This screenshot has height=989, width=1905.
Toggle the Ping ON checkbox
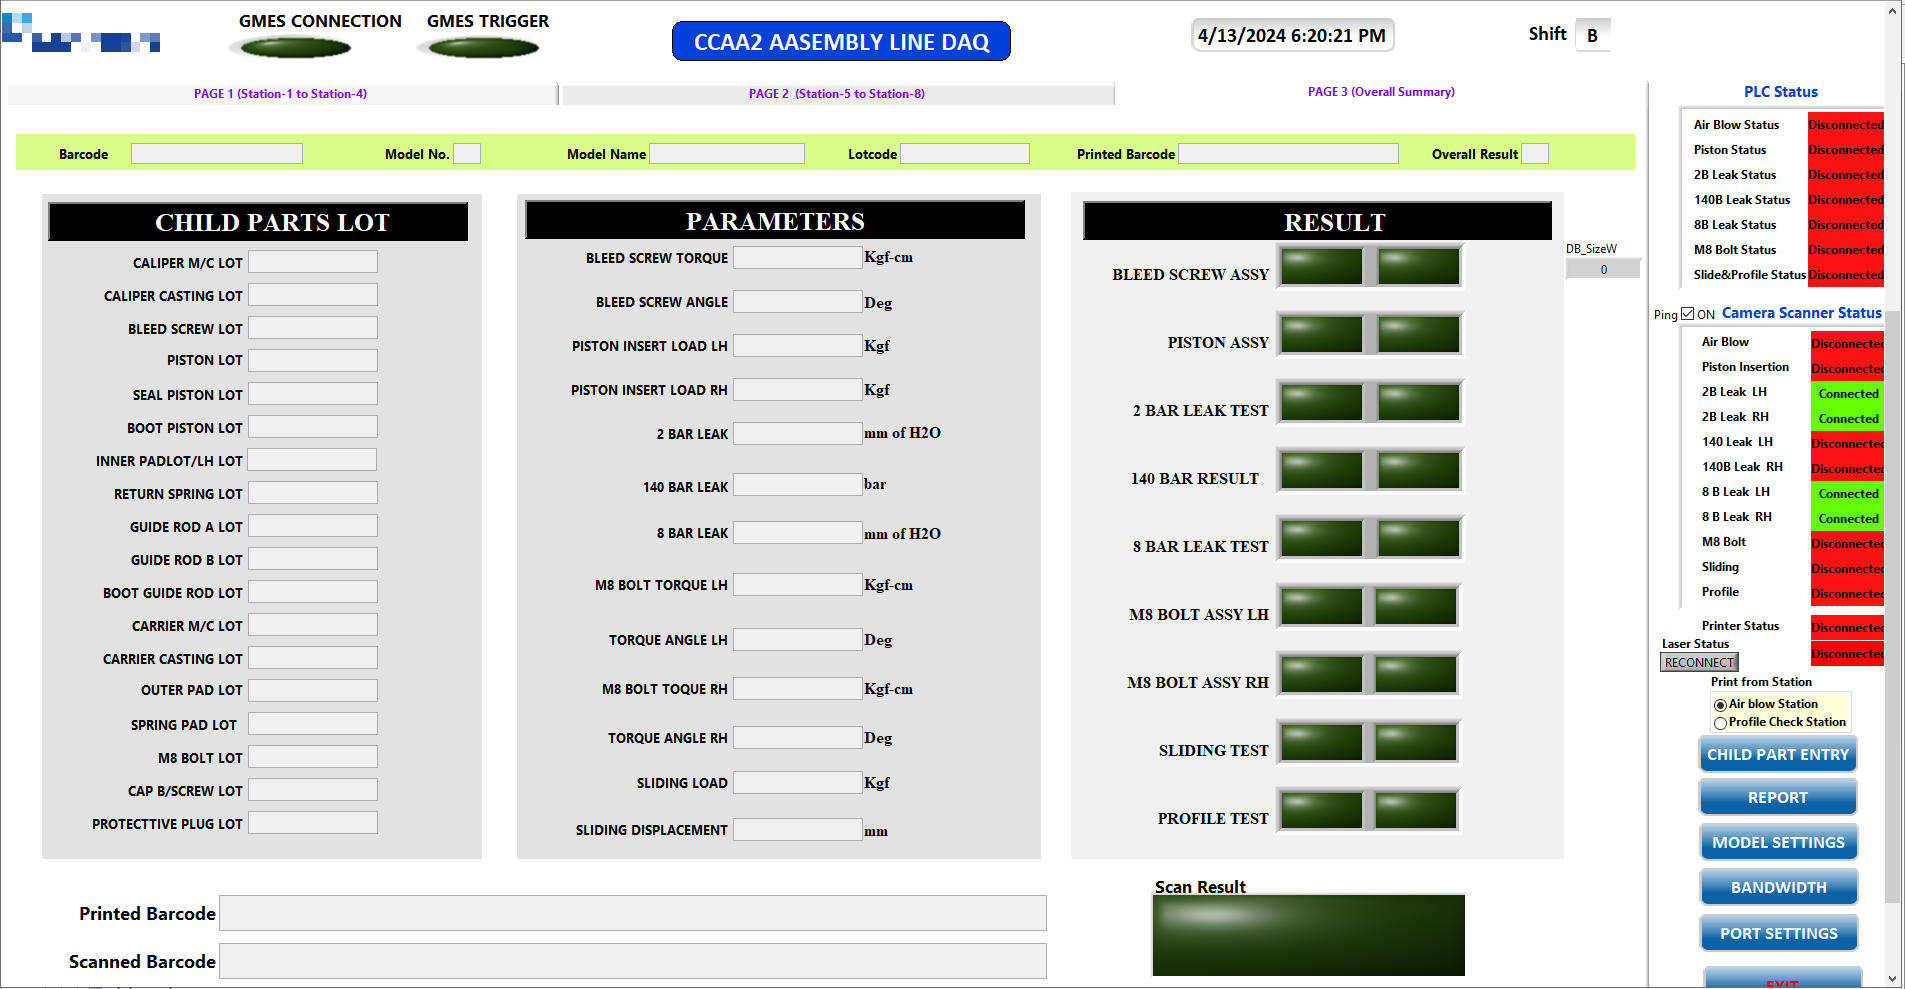pos(1688,314)
